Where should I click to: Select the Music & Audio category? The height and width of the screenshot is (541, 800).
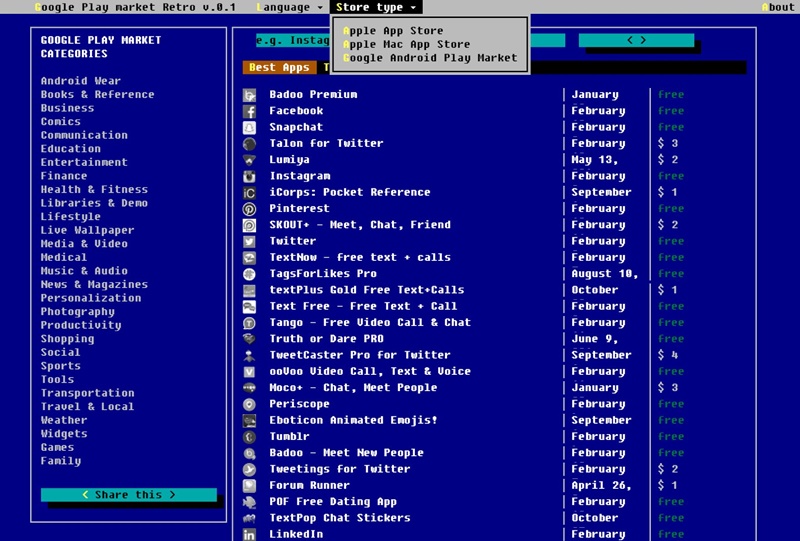(84, 271)
